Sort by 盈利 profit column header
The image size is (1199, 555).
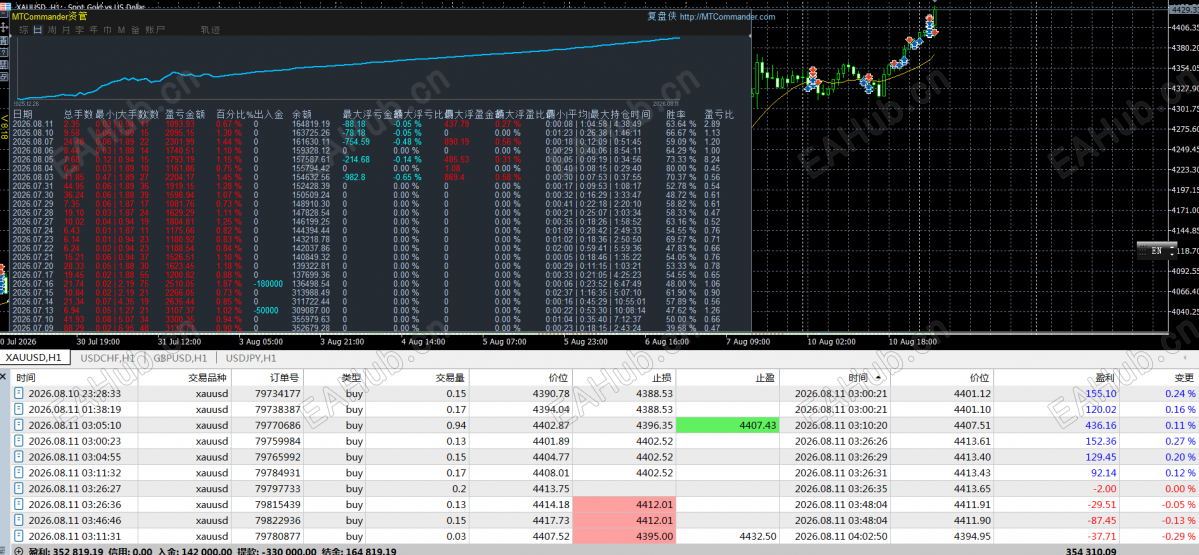1106,378
